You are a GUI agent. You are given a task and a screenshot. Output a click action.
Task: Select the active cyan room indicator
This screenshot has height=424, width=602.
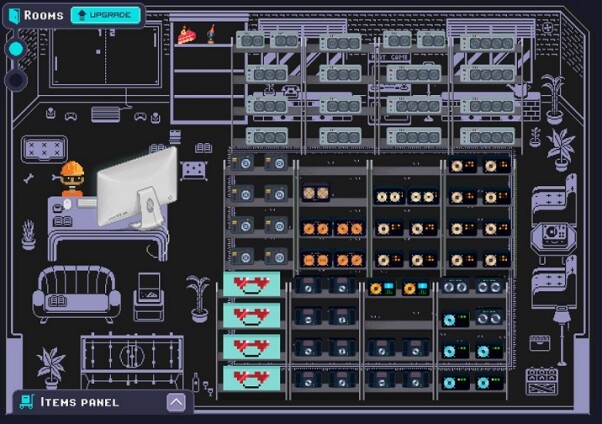[x=16, y=49]
